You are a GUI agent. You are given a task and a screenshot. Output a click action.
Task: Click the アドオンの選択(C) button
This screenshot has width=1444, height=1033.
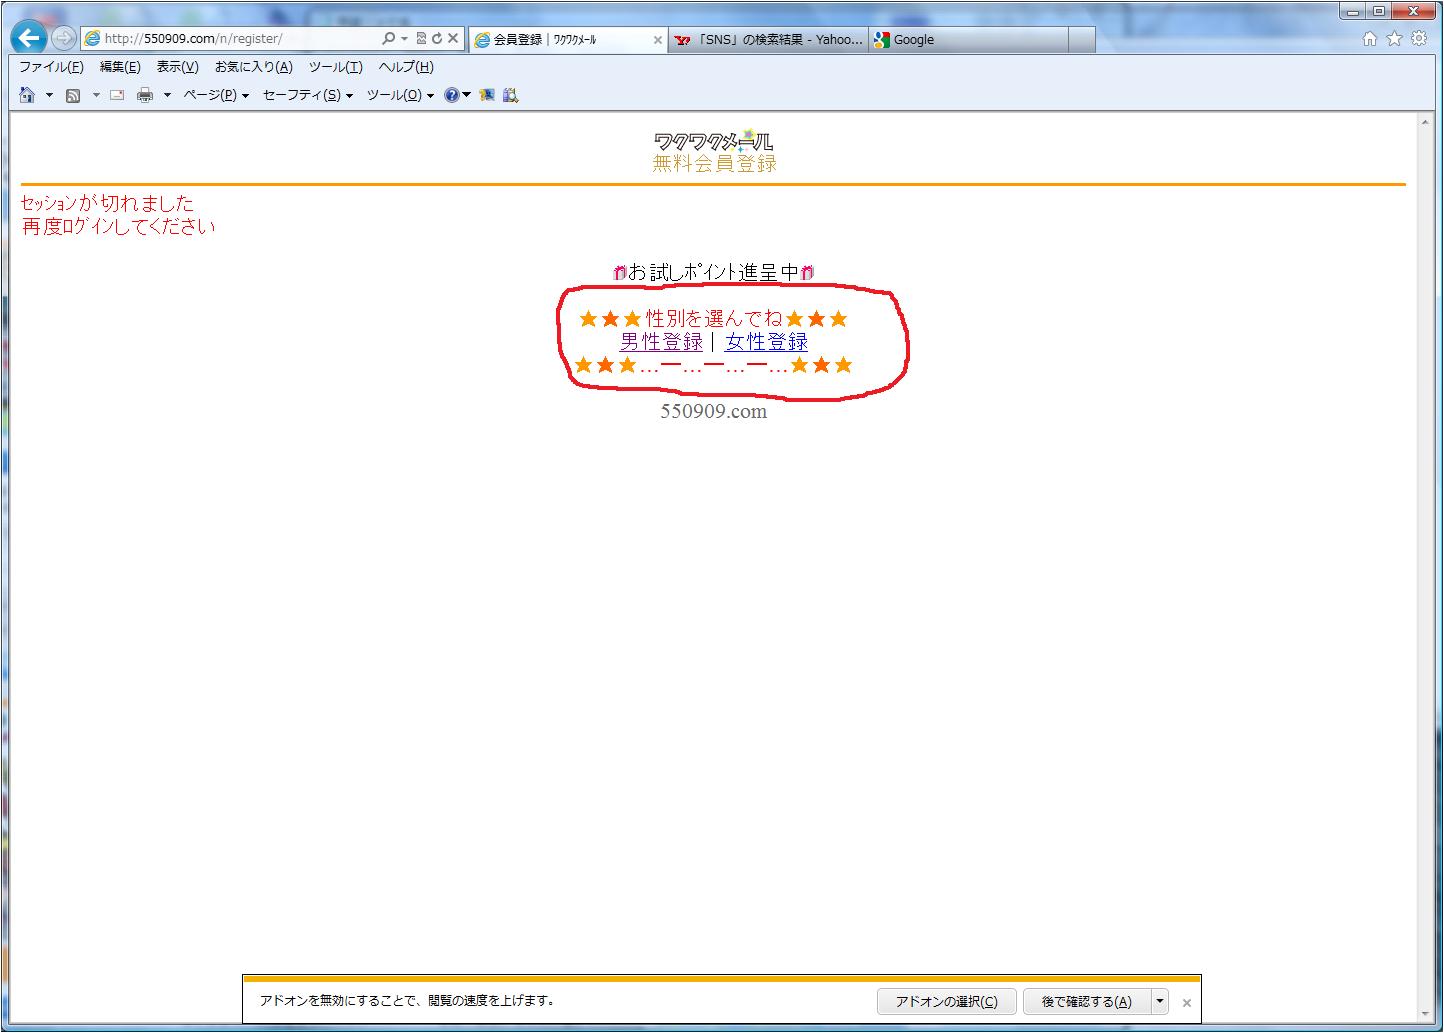click(947, 1002)
